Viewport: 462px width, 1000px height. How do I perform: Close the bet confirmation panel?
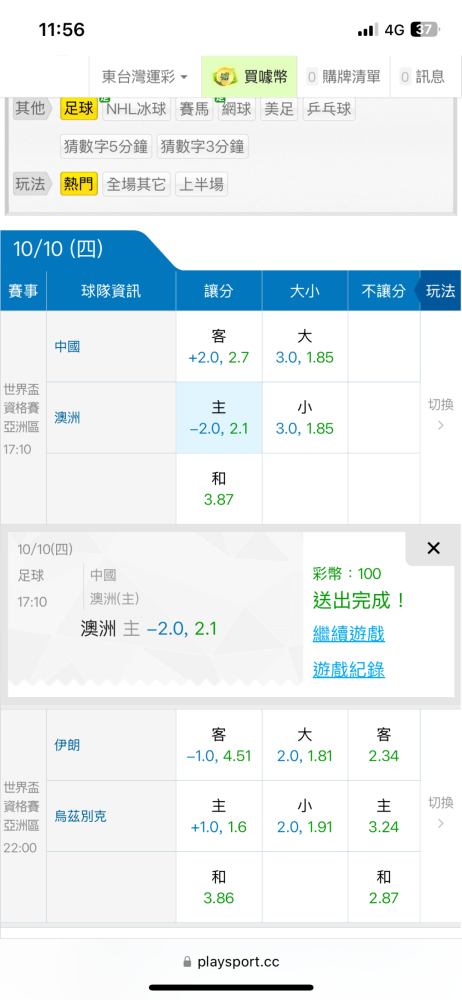[x=433, y=548]
